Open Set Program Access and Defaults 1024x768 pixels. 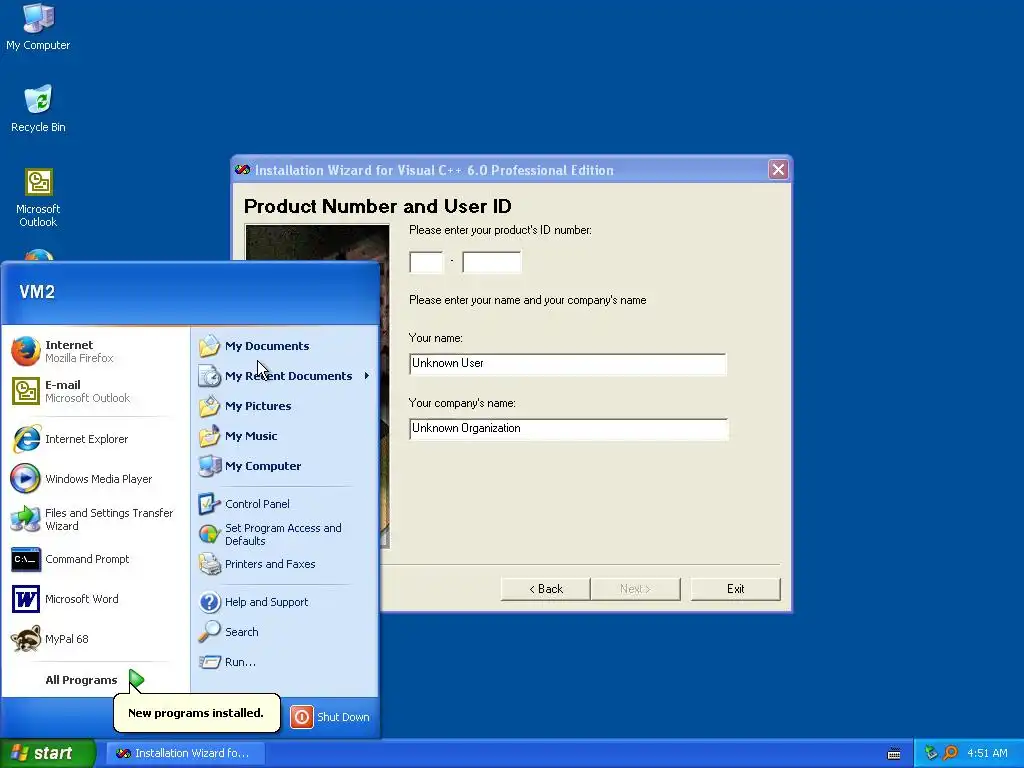click(284, 534)
